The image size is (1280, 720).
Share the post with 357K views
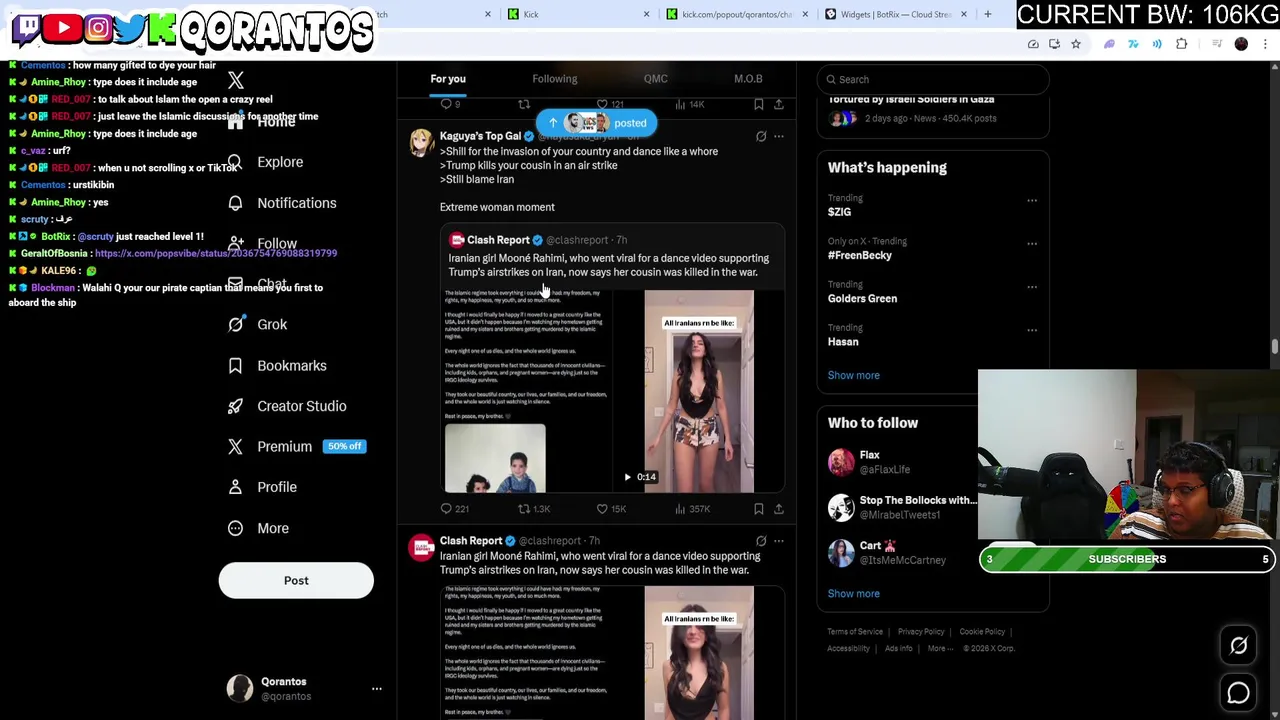779,509
